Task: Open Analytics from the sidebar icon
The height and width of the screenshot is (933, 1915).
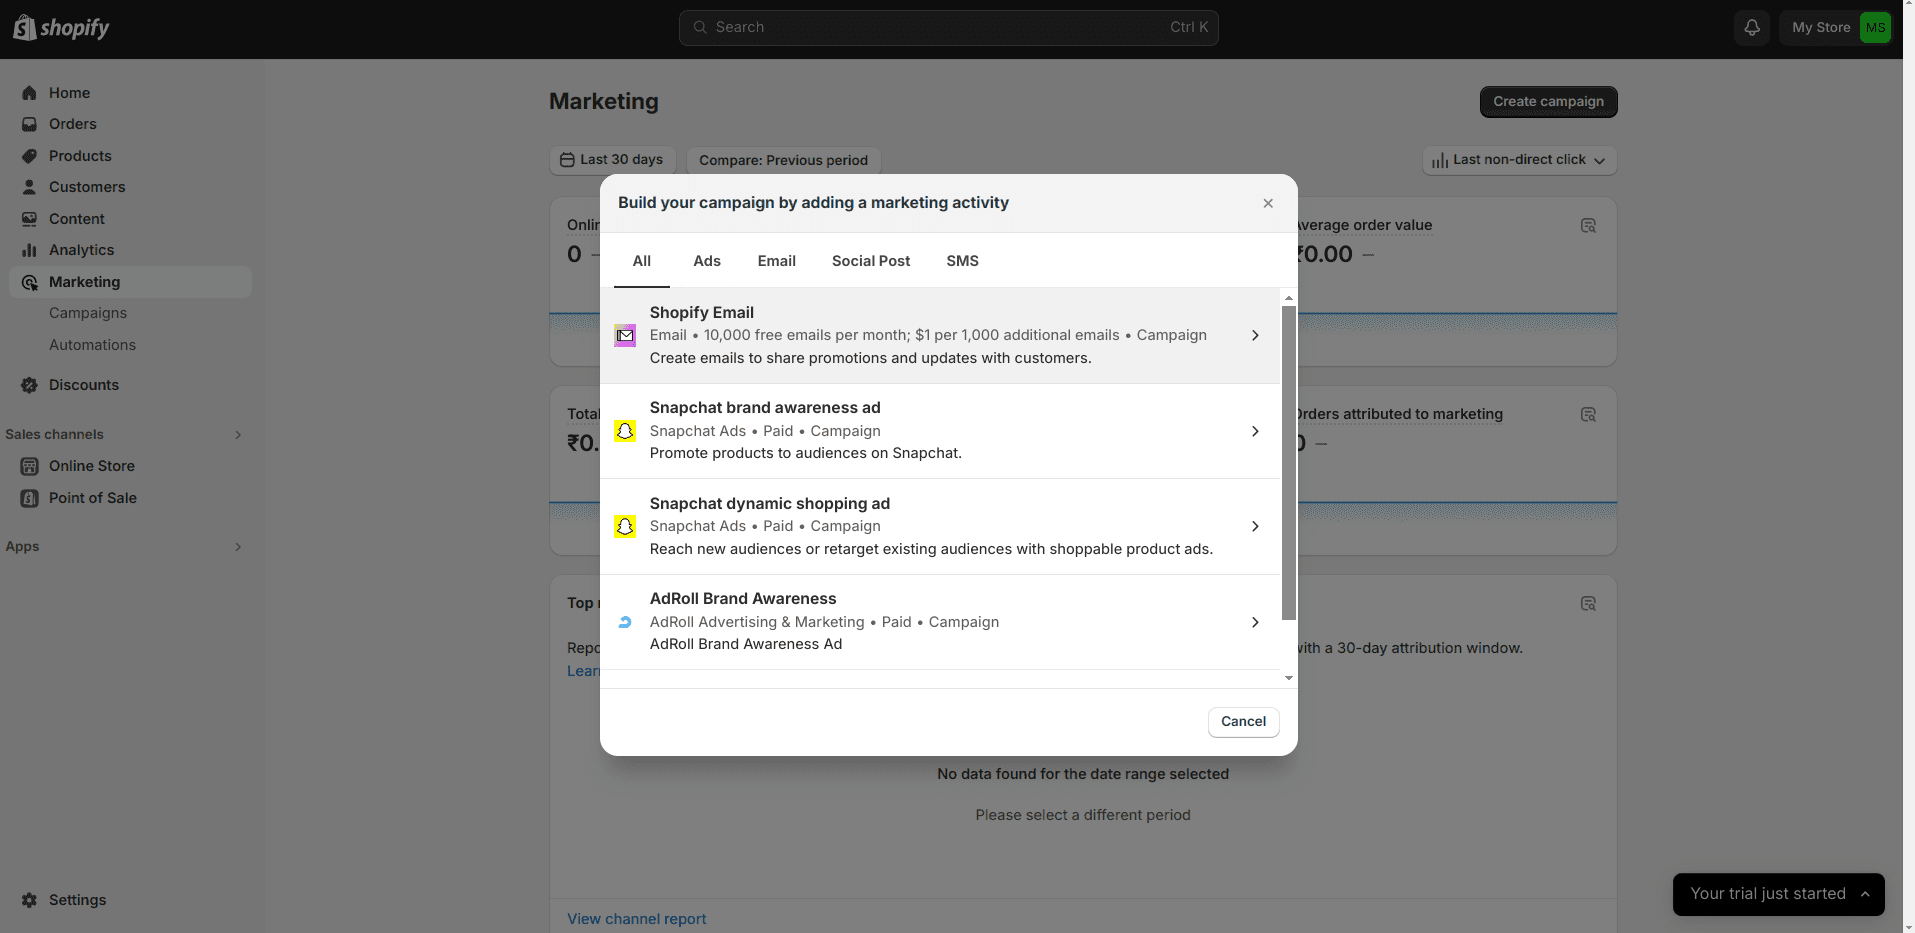Action: (30, 250)
